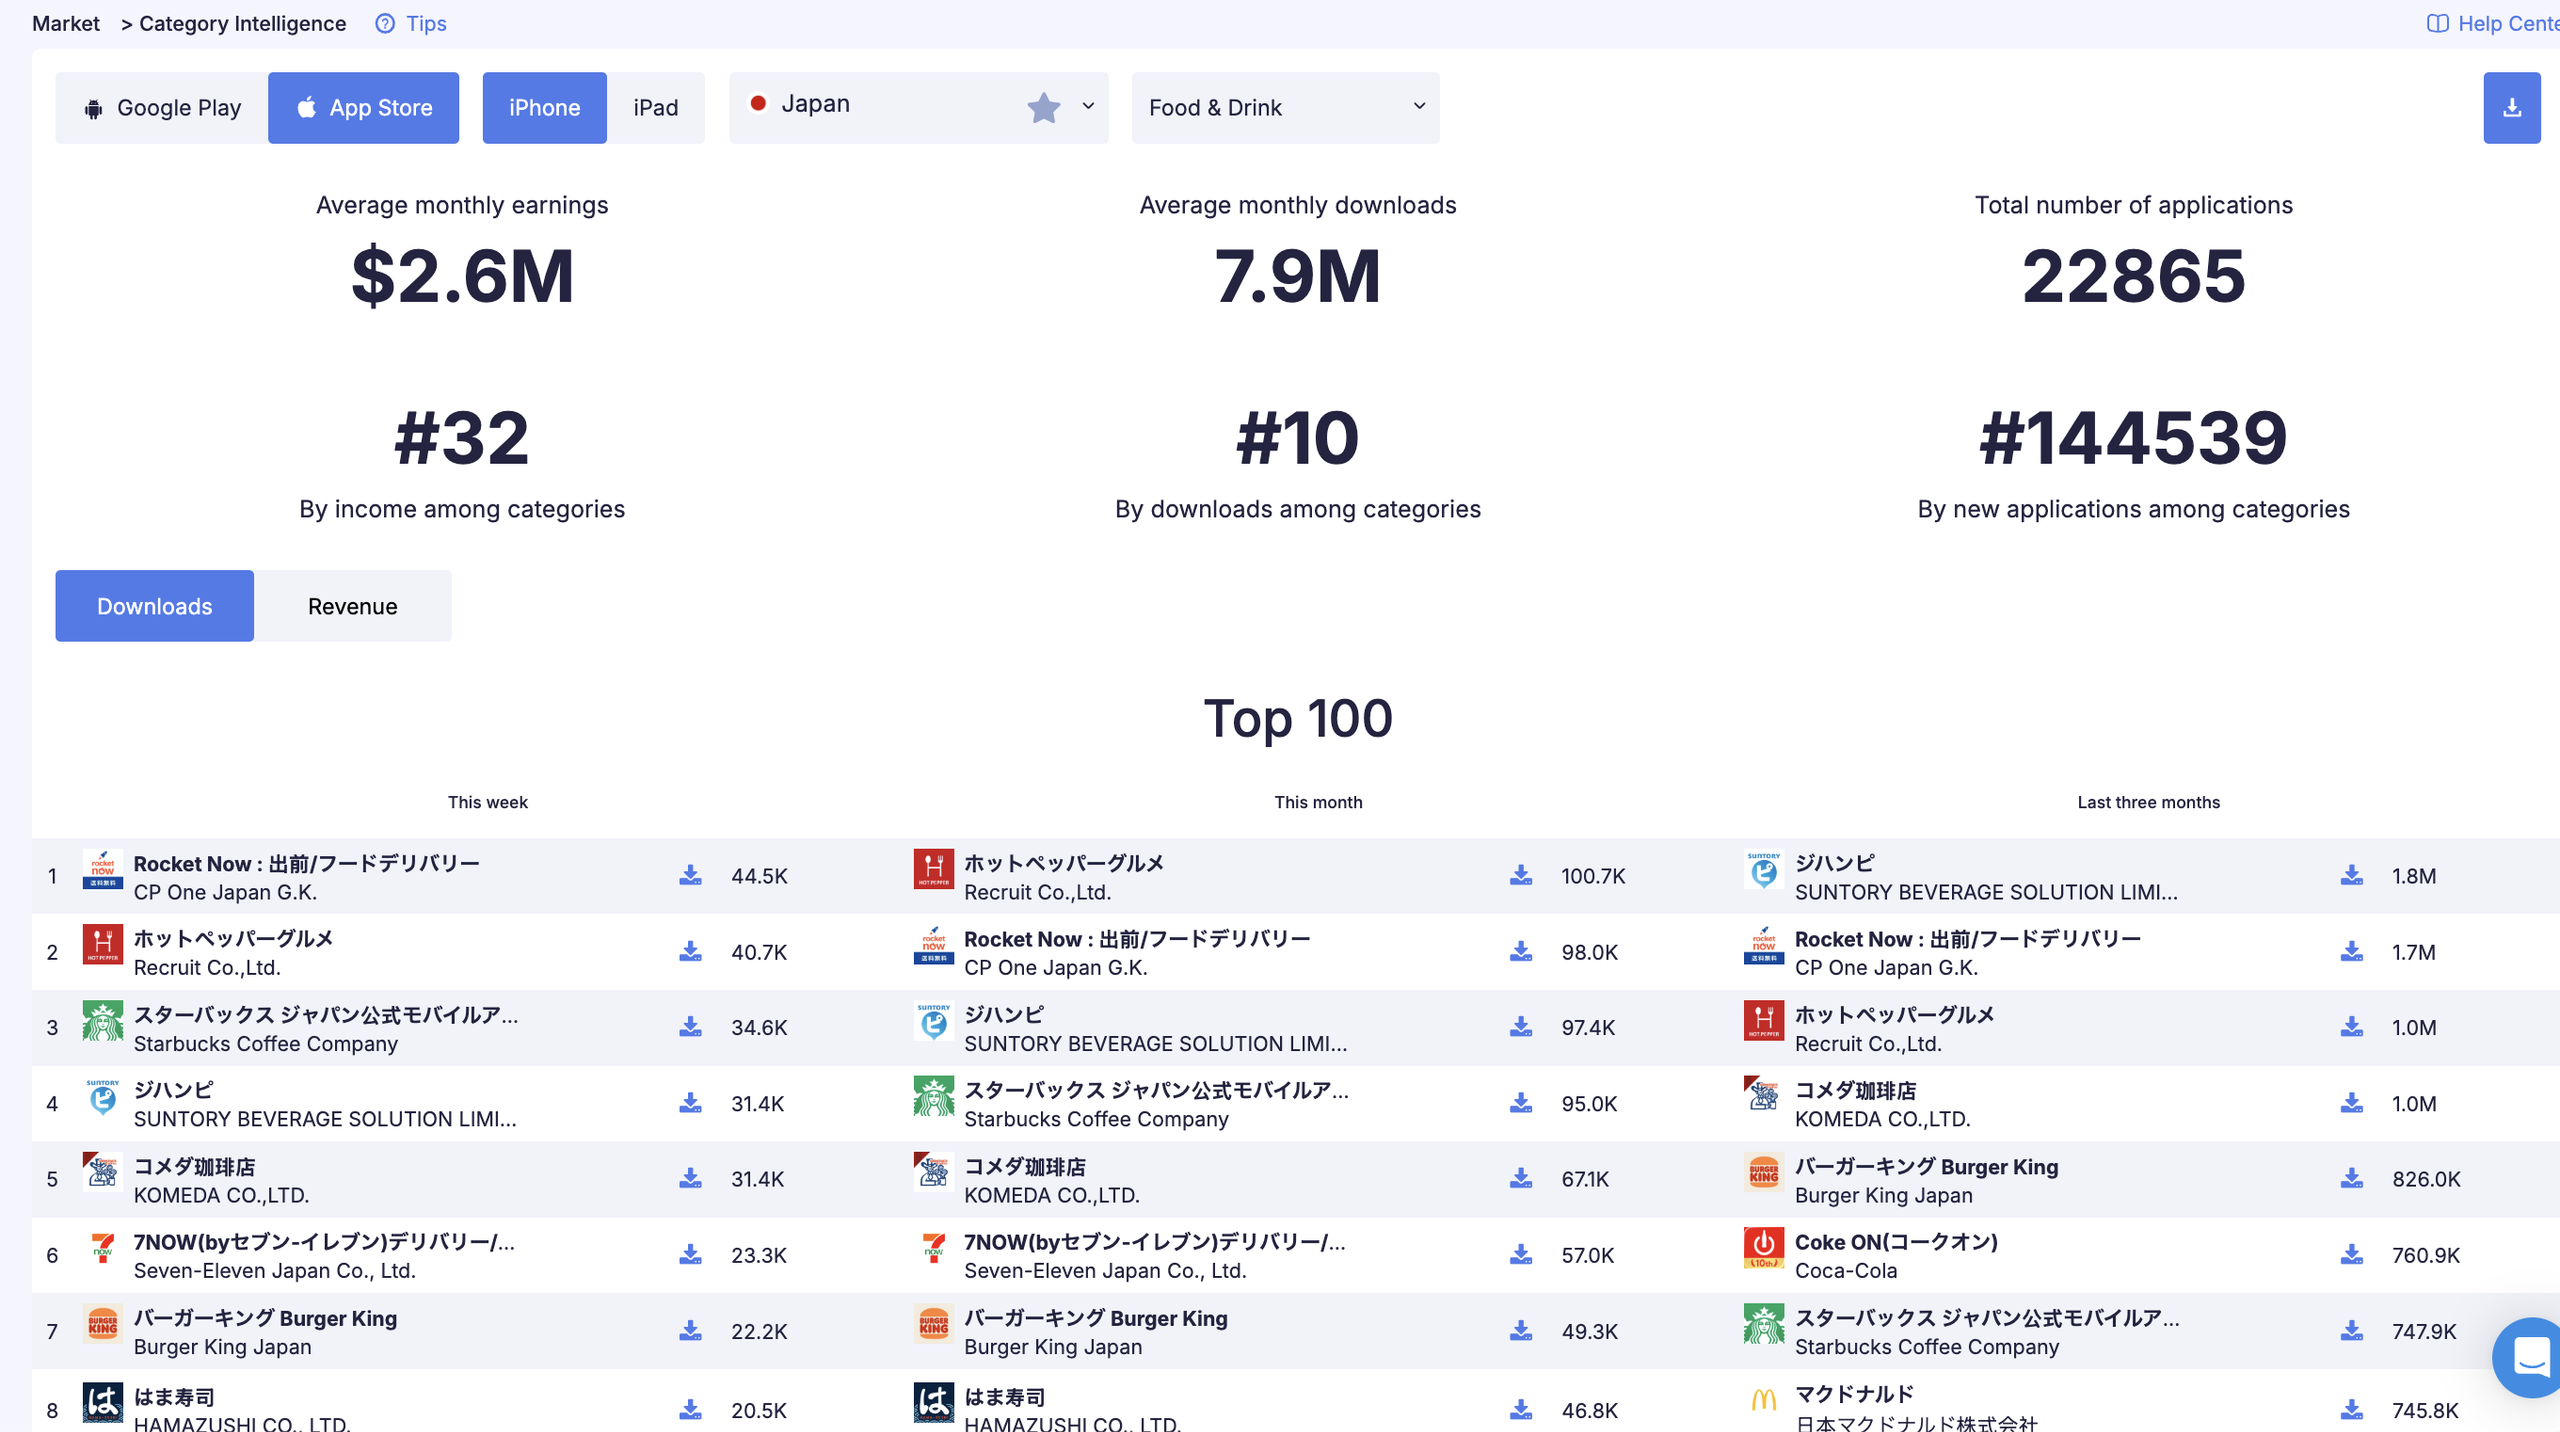Open Coke ON(コークオン) app title
The width and height of the screenshot is (2560, 1432).
pos(1895,1241)
